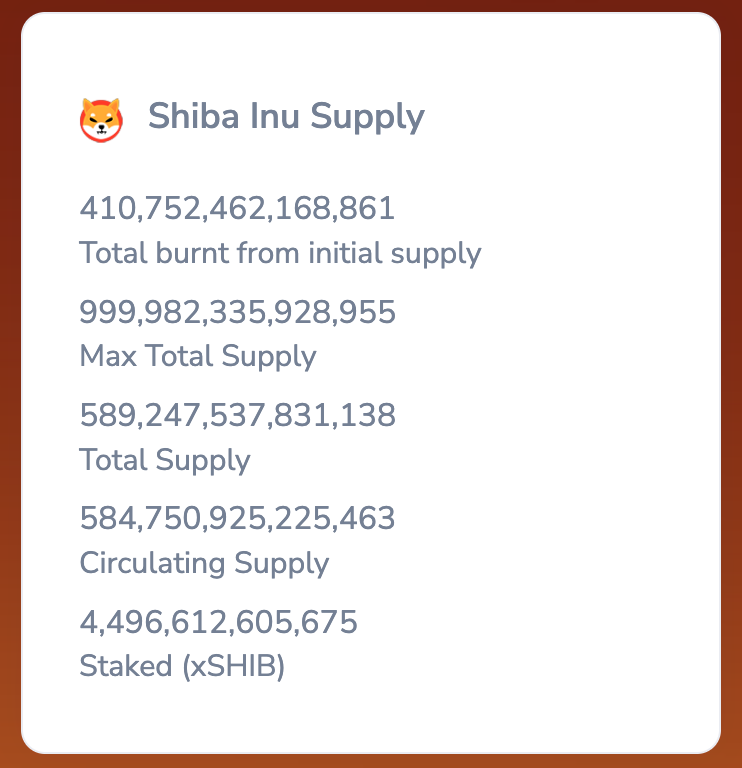Click the 410,752,462,168,861 burnt amount

click(x=237, y=209)
